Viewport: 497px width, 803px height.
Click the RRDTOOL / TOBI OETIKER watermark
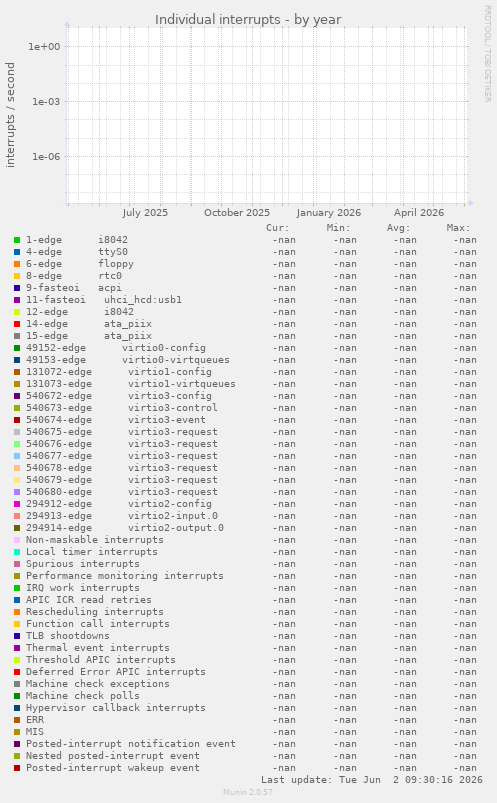(487, 53)
